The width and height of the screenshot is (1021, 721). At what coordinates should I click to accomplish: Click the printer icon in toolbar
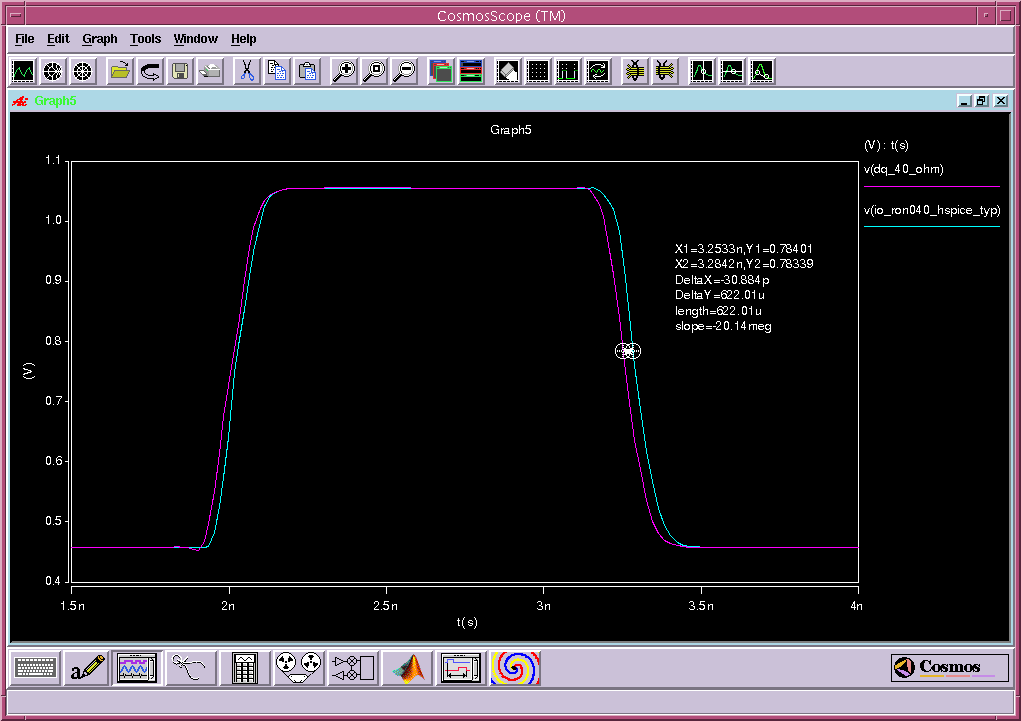pyautogui.click(x=210, y=71)
